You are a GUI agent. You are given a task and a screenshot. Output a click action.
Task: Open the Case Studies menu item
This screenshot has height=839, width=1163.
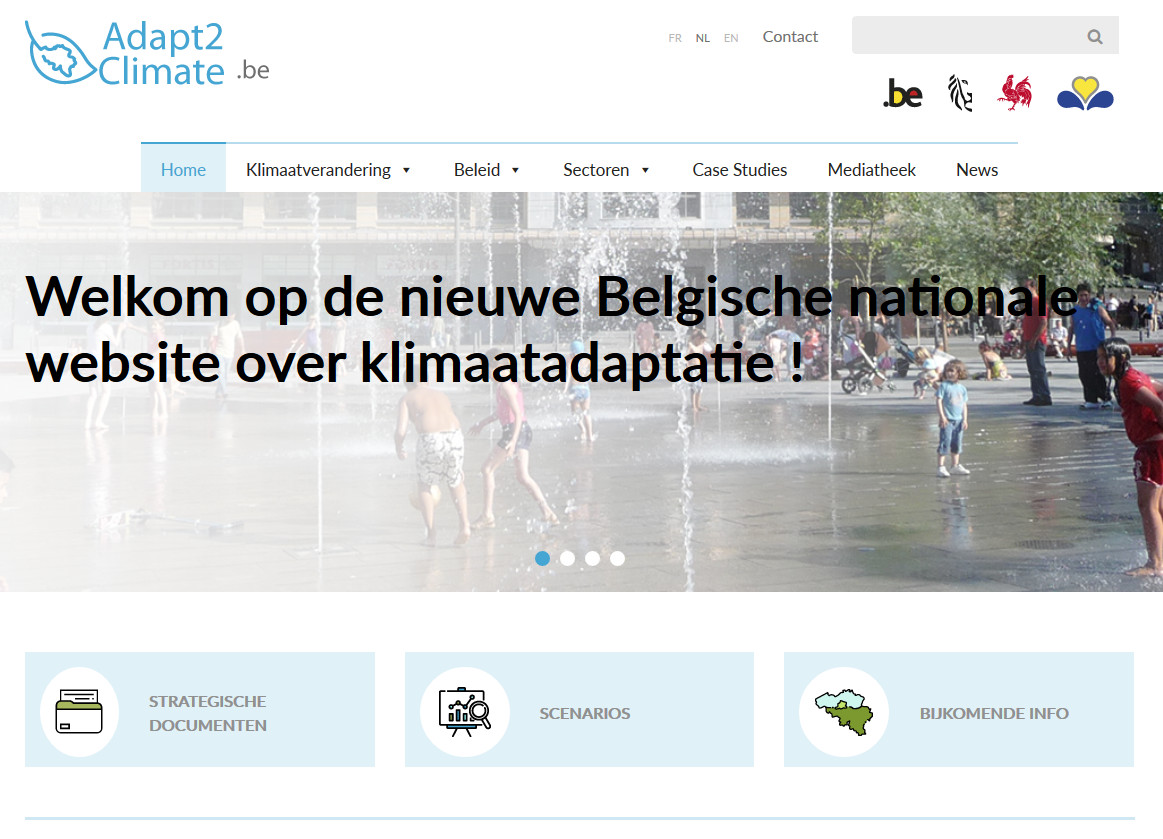pyautogui.click(x=739, y=170)
